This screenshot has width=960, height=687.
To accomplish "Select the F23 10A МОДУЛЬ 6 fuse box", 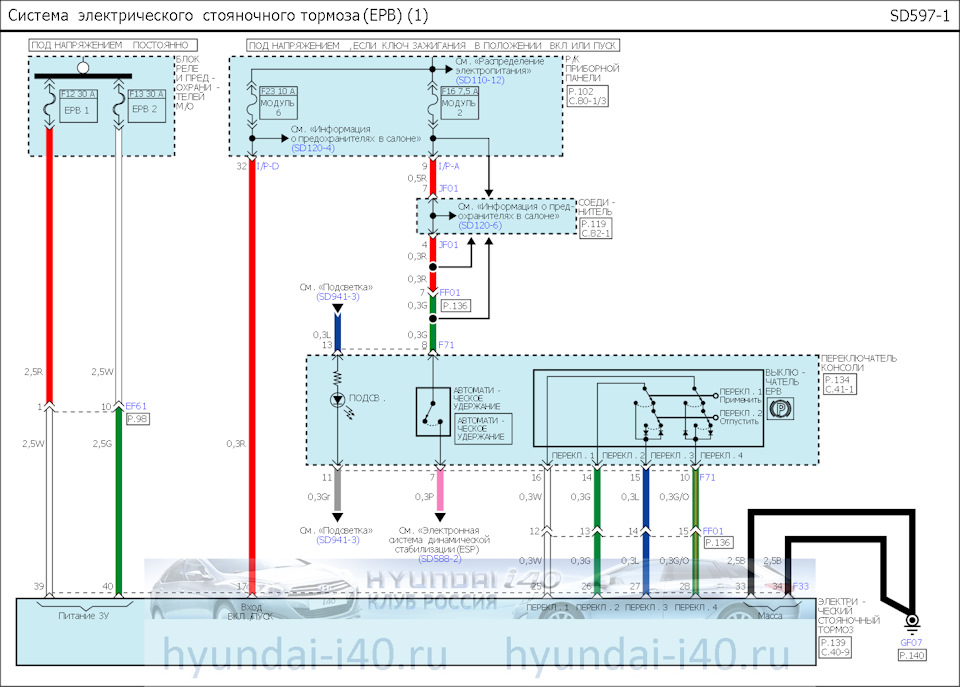I will click(x=279, y=102).
